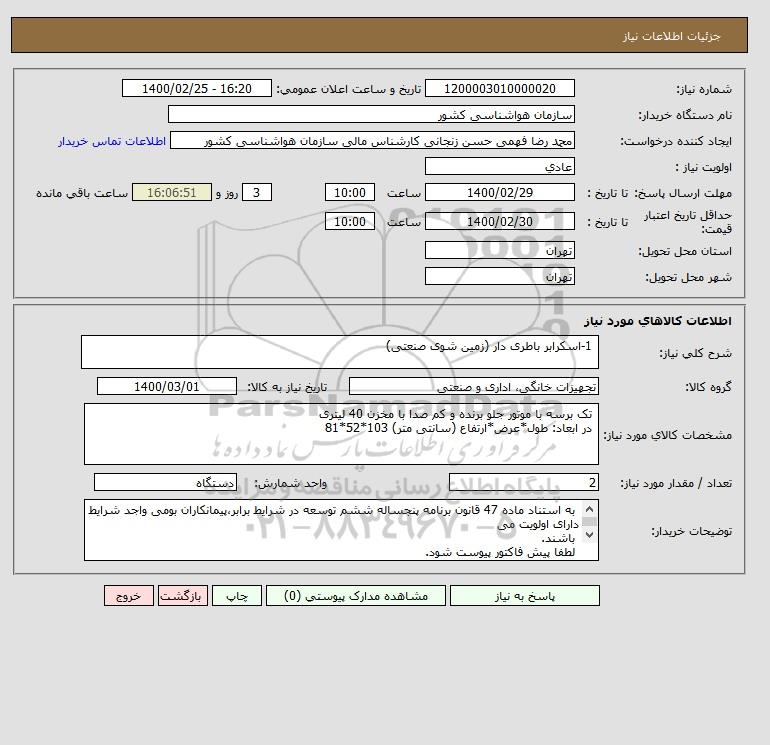Click the مشخصات کالای مورد نیاز label

point(667,435)
